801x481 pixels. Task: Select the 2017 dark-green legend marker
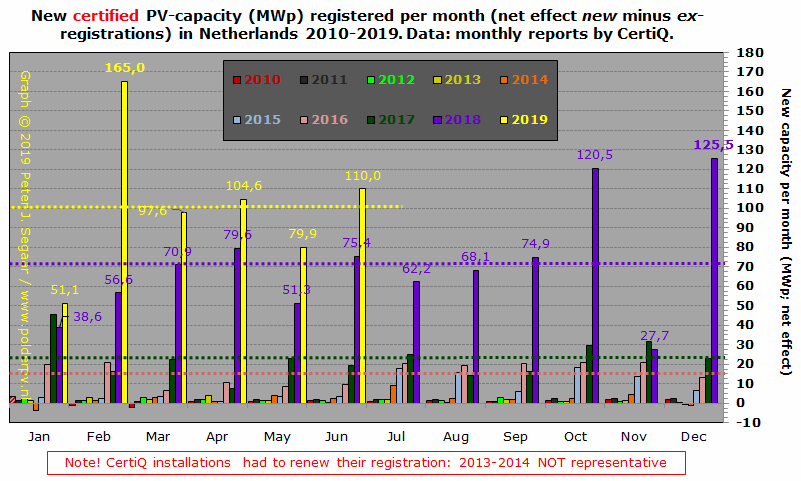click(371, 120)
